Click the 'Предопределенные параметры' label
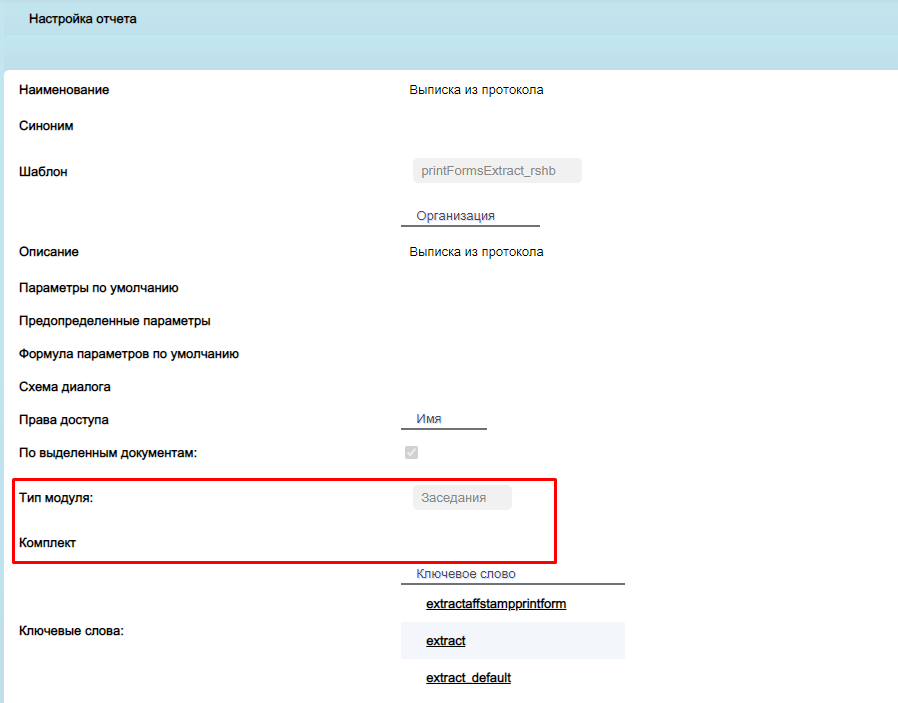This screenshot has width=898, height=703. pos(115,321)
